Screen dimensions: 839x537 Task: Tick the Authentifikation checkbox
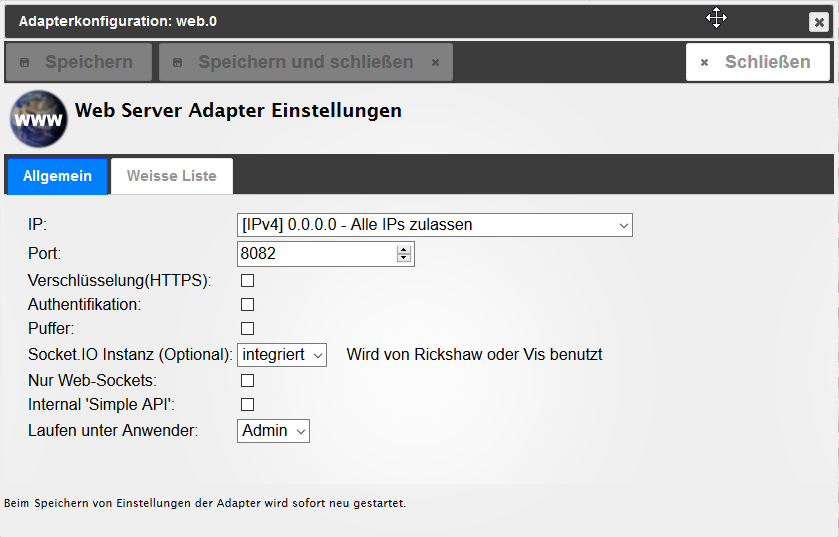tap(248, 305)
